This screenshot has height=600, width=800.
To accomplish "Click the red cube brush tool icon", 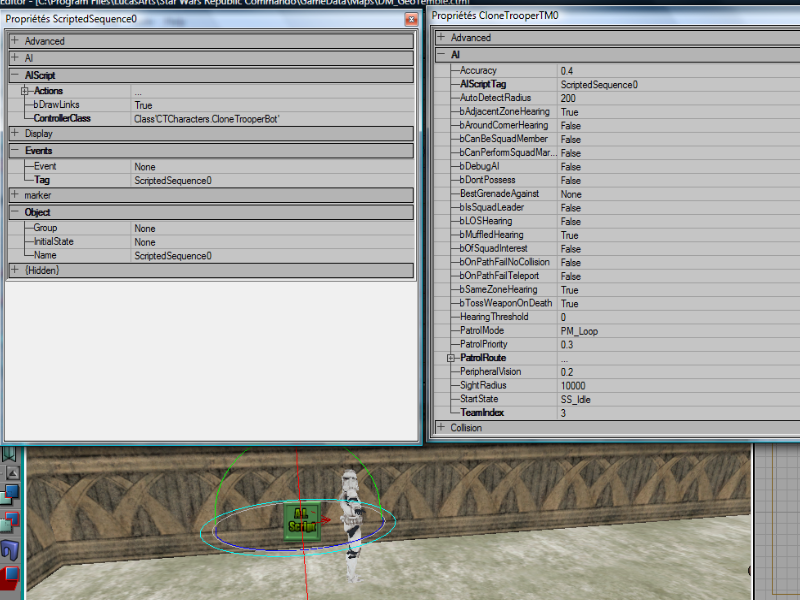I will coord(9,578).
